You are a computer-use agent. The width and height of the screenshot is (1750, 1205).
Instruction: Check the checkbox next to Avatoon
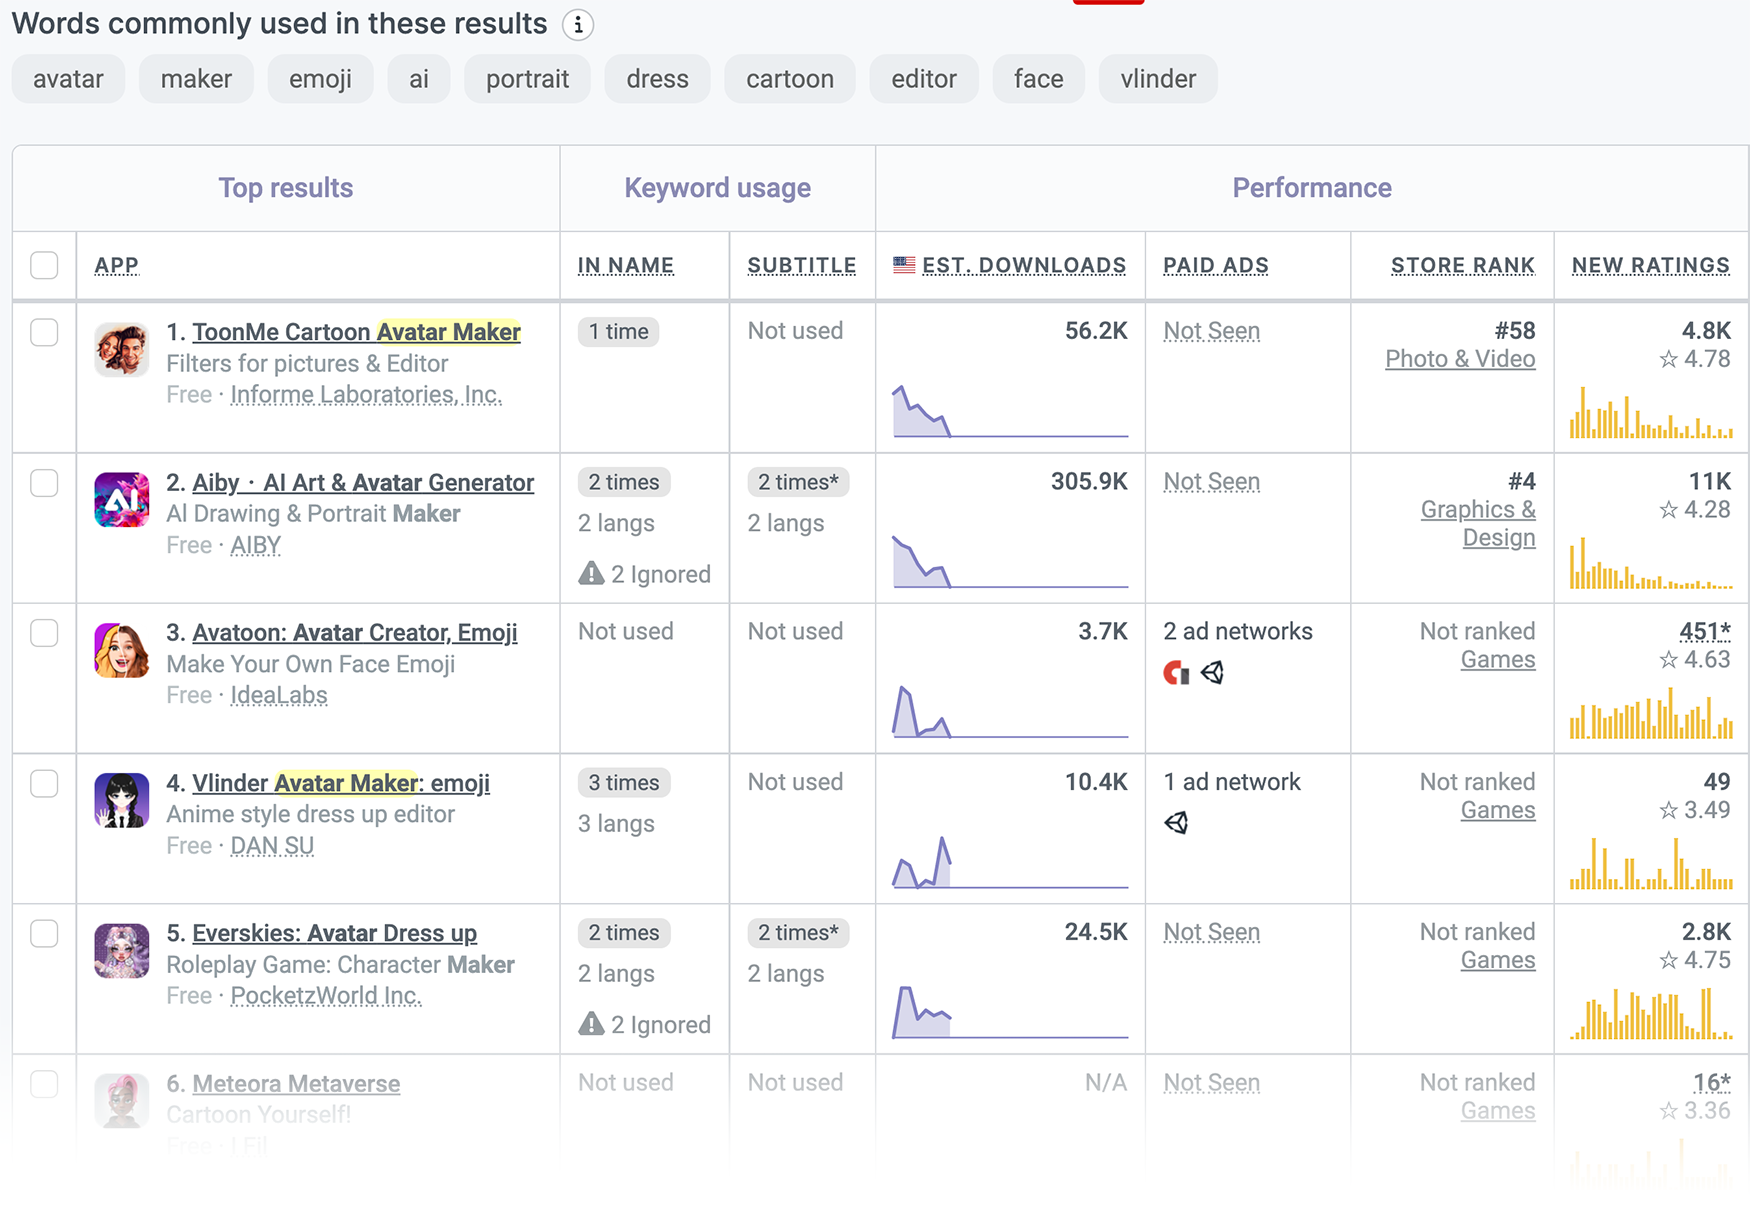44,633
